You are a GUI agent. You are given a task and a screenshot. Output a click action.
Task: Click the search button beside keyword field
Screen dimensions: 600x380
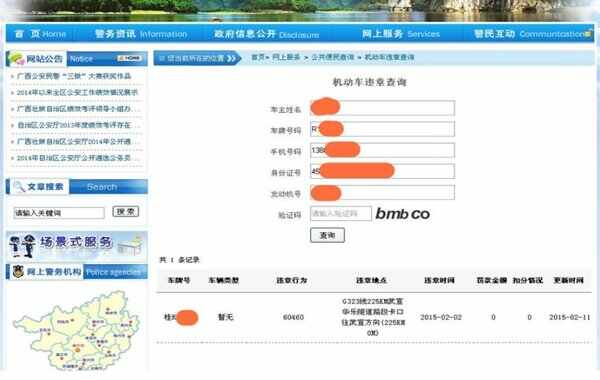(x=126, y=212)
